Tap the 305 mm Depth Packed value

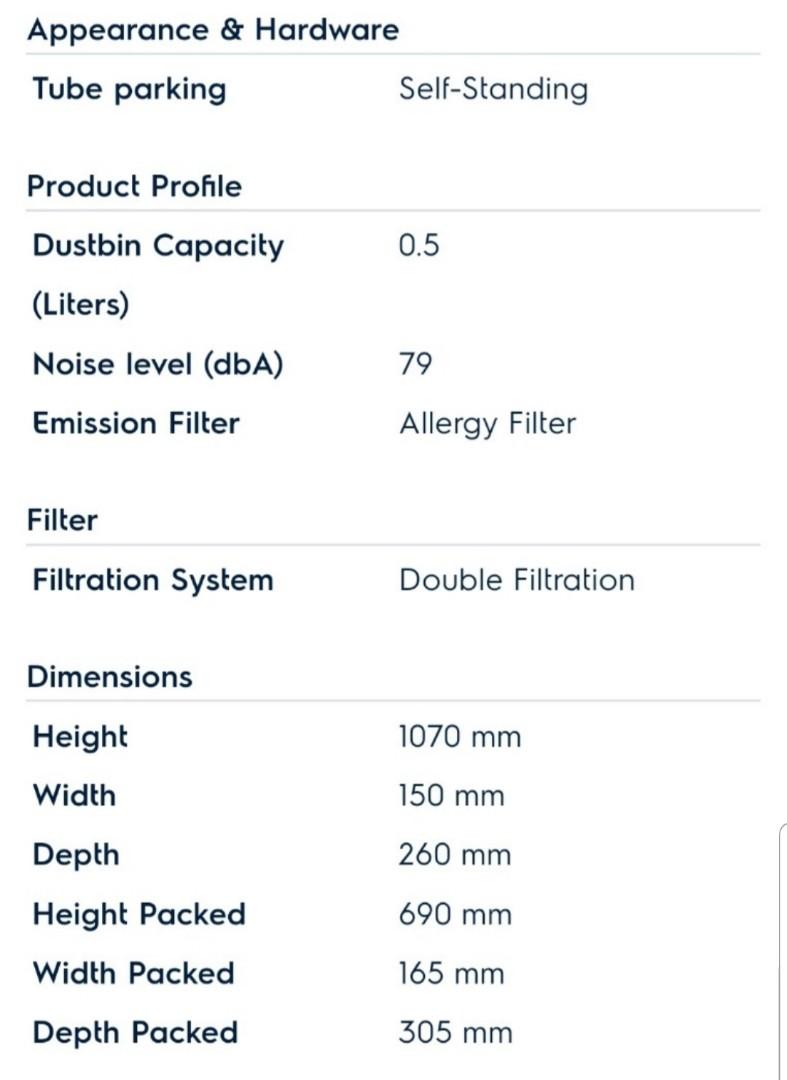tap(455, 1033)
